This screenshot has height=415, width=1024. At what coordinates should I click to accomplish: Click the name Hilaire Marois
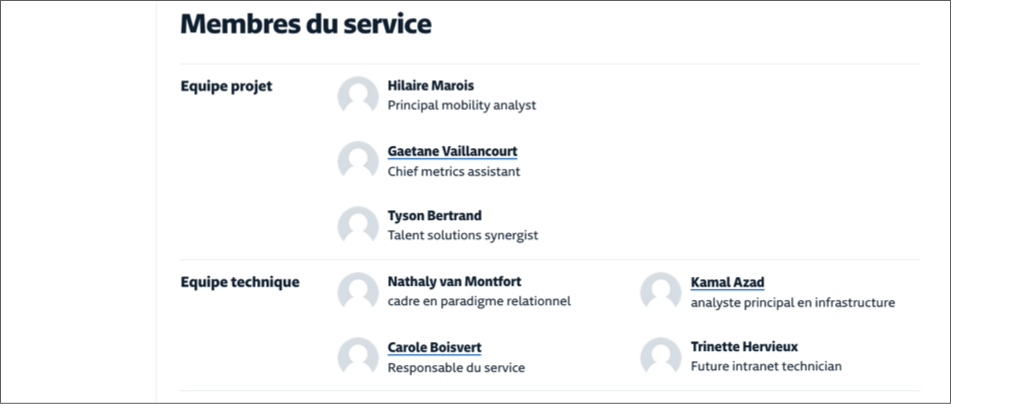(431, 86)
